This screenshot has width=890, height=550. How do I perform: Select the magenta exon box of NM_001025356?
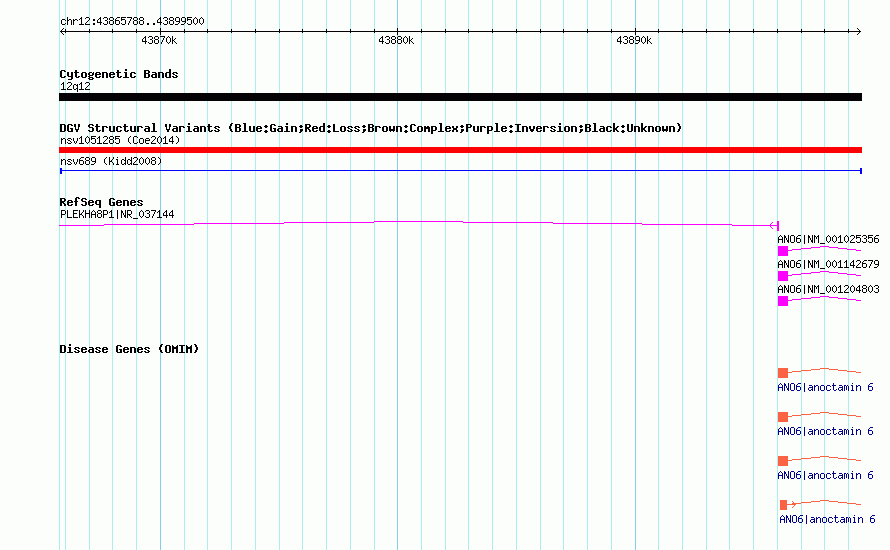(783, 251)
